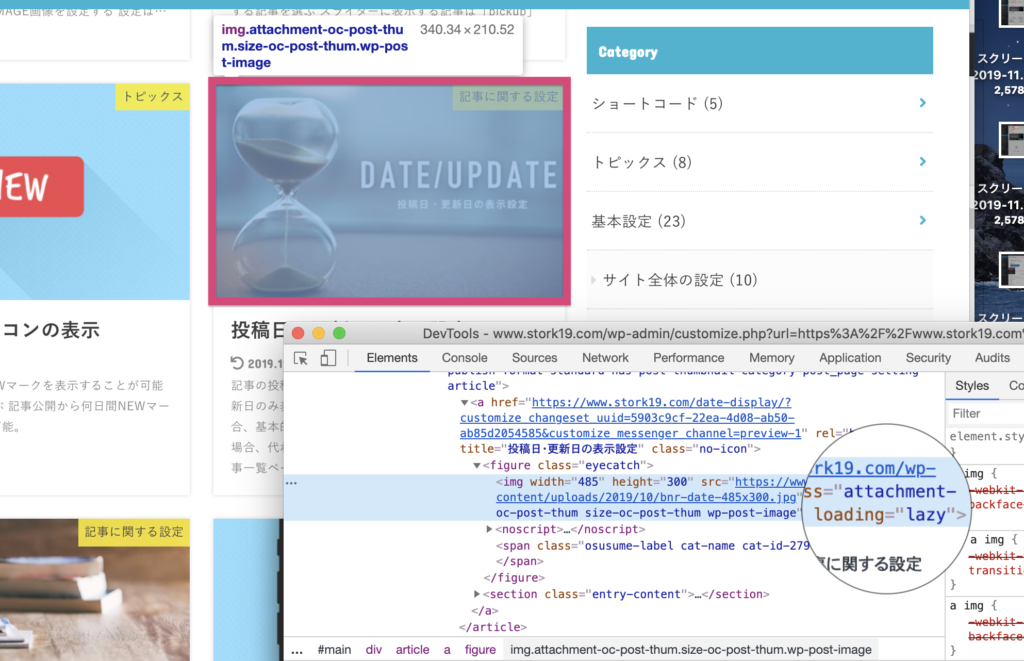The width and height of the screenshot is (1024, 661).
Task: Open the ショートコード (5) category
Action: point(657,103)
